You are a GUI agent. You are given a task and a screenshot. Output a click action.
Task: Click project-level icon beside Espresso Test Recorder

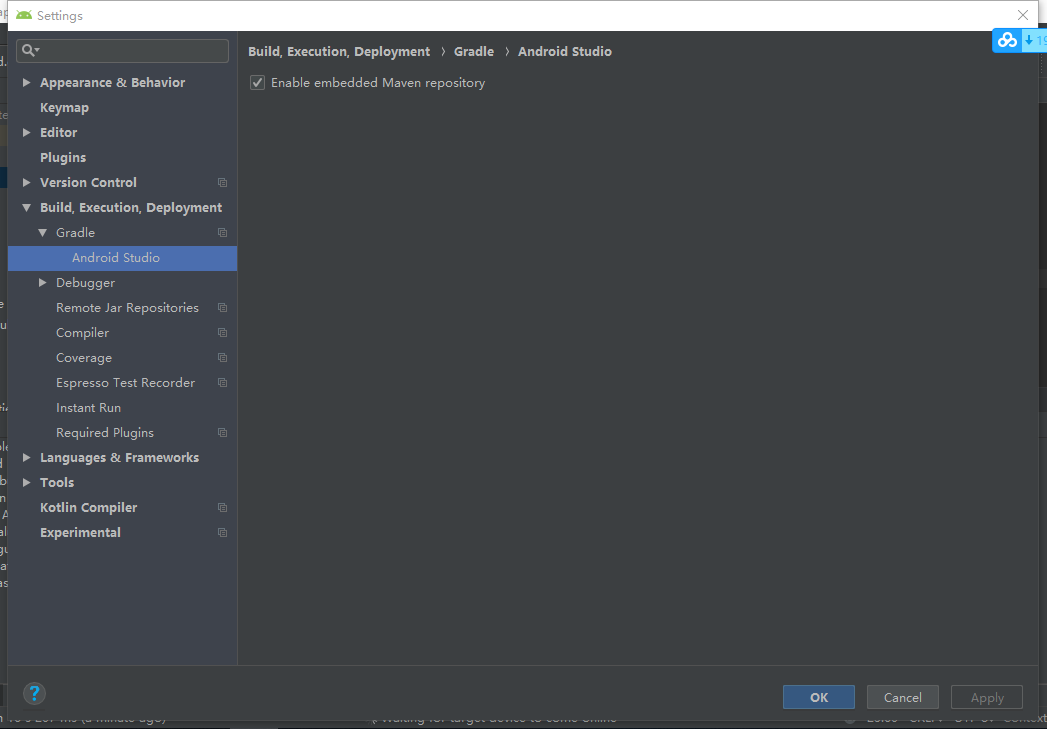pyautogui.click(x=222, y=383)
